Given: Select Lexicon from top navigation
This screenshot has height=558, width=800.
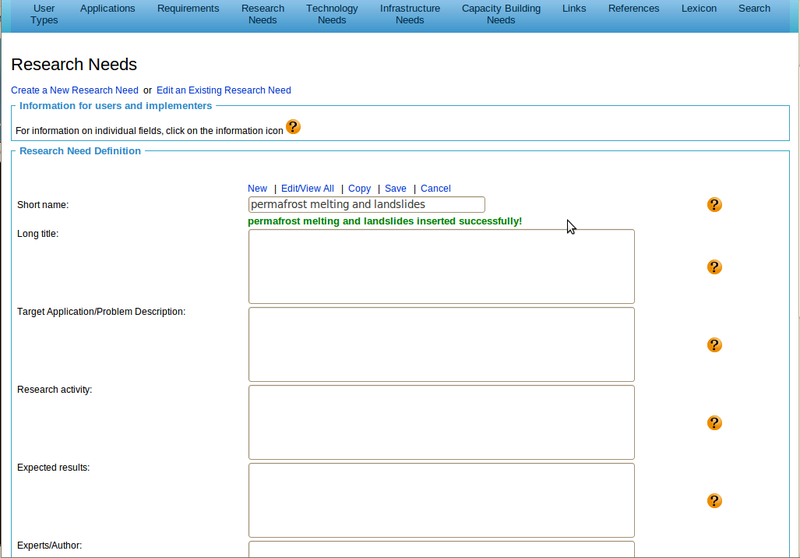Looking at the screenshot, I should tap(699, 9).
